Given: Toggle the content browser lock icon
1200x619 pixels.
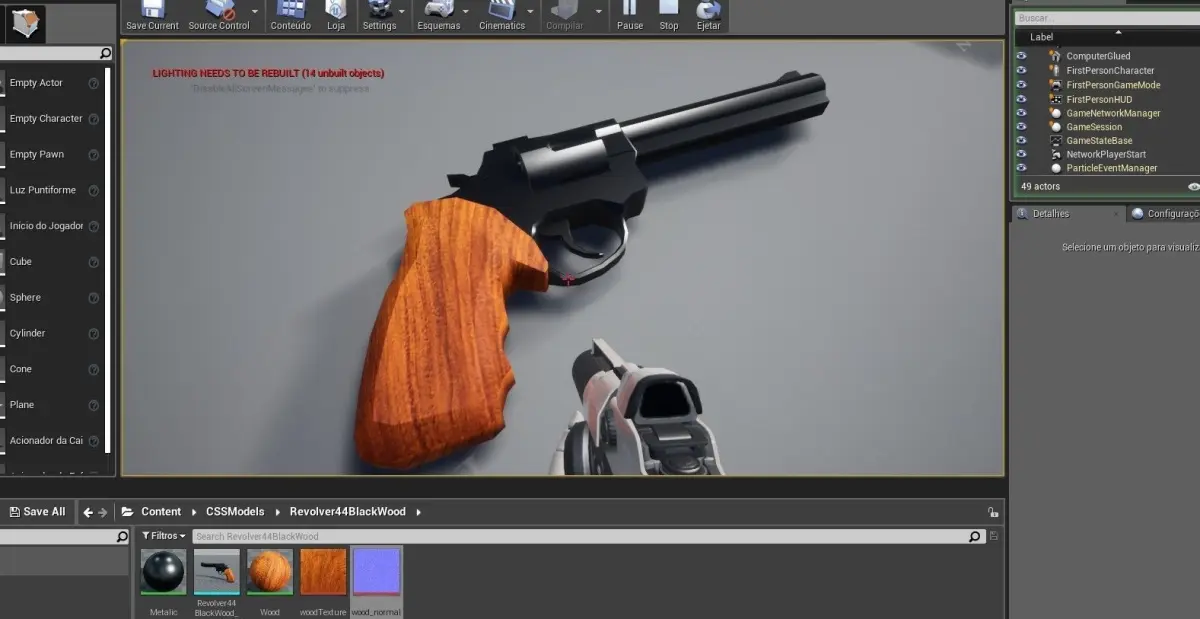Looking at the screenshot, I should (993, 512).
